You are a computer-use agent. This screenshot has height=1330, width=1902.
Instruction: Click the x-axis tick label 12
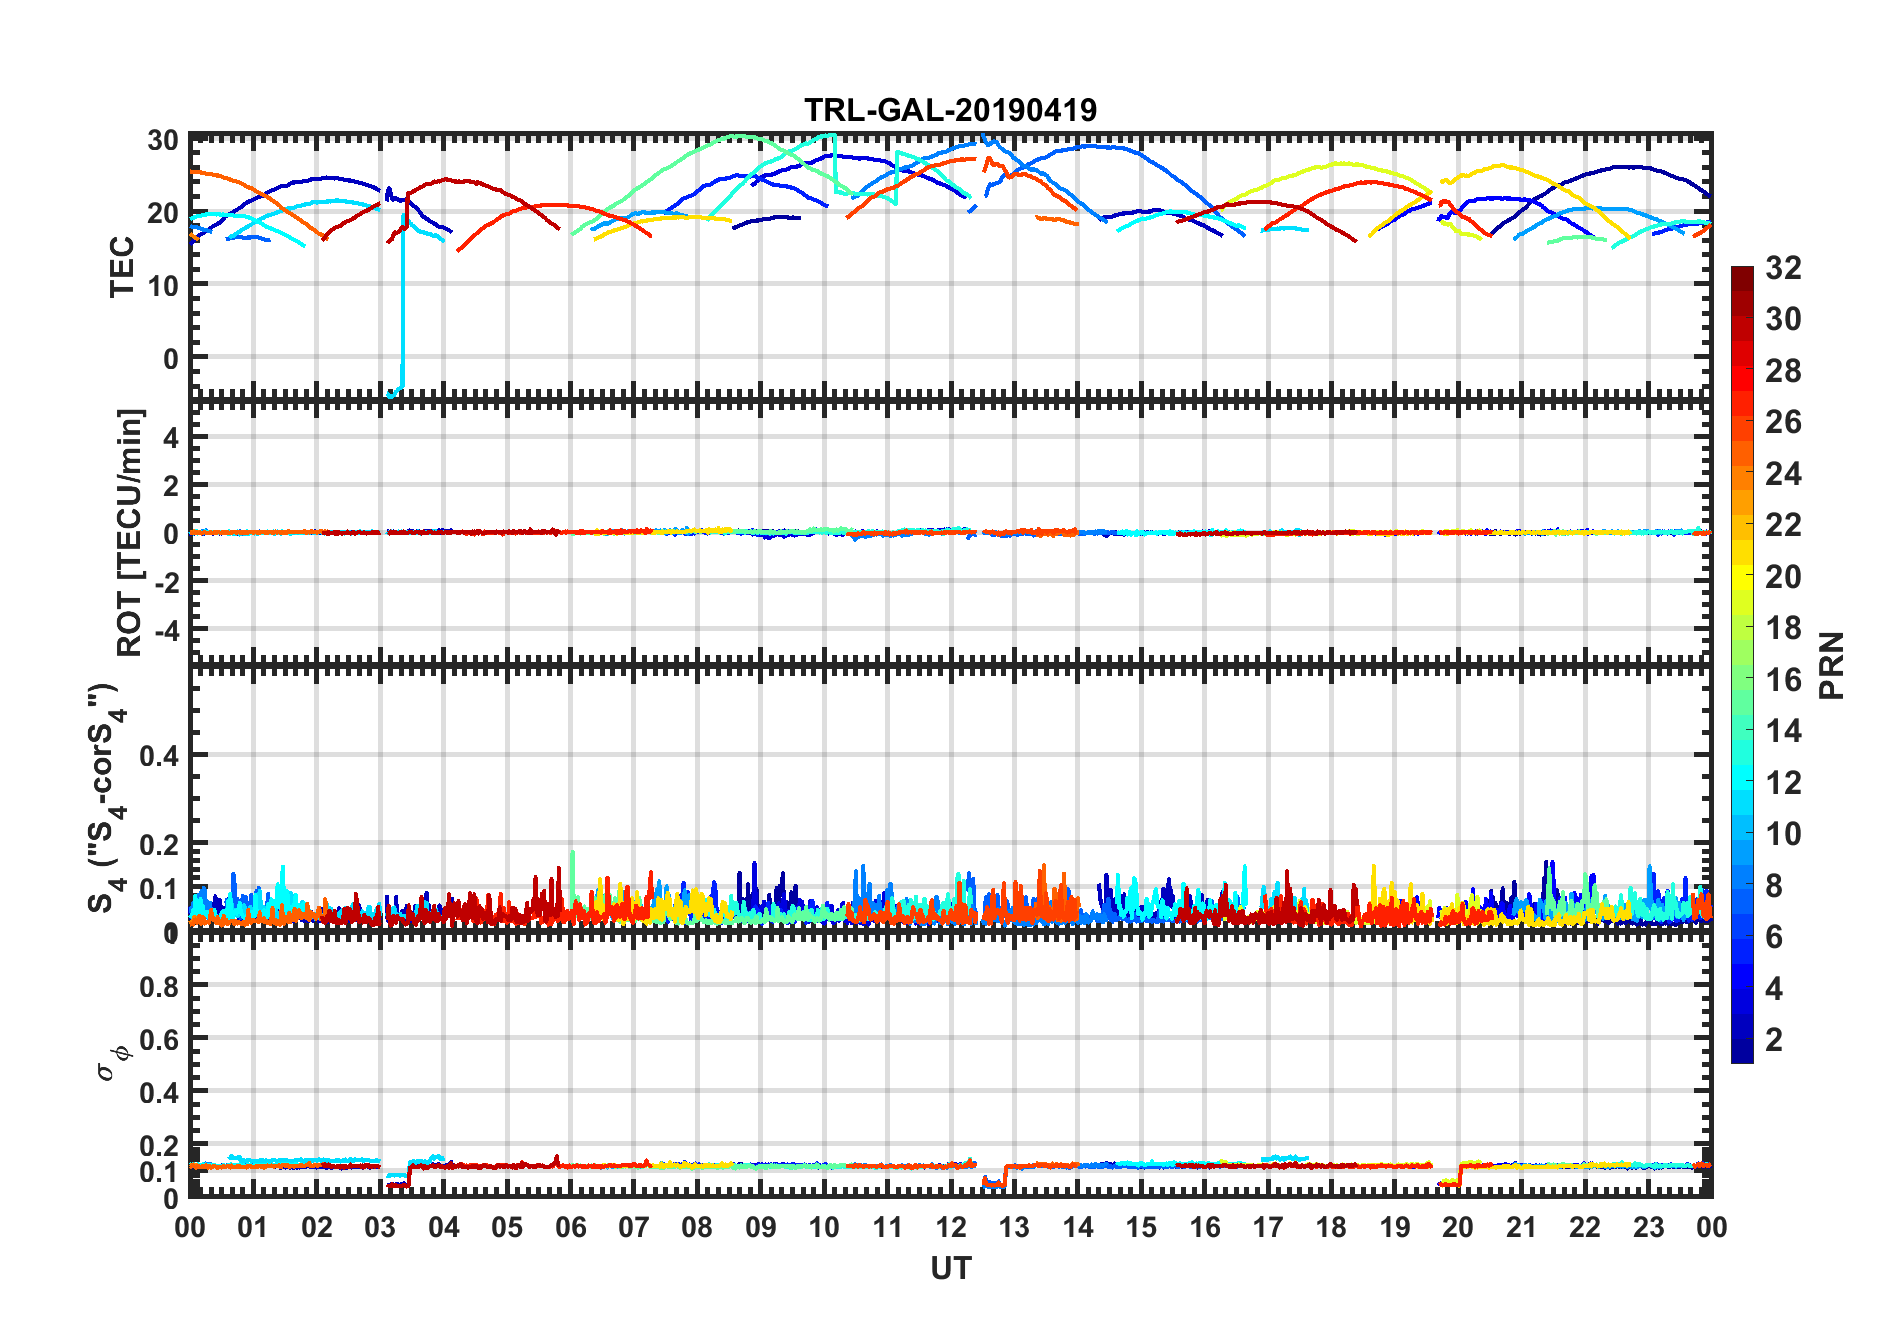950,1227
